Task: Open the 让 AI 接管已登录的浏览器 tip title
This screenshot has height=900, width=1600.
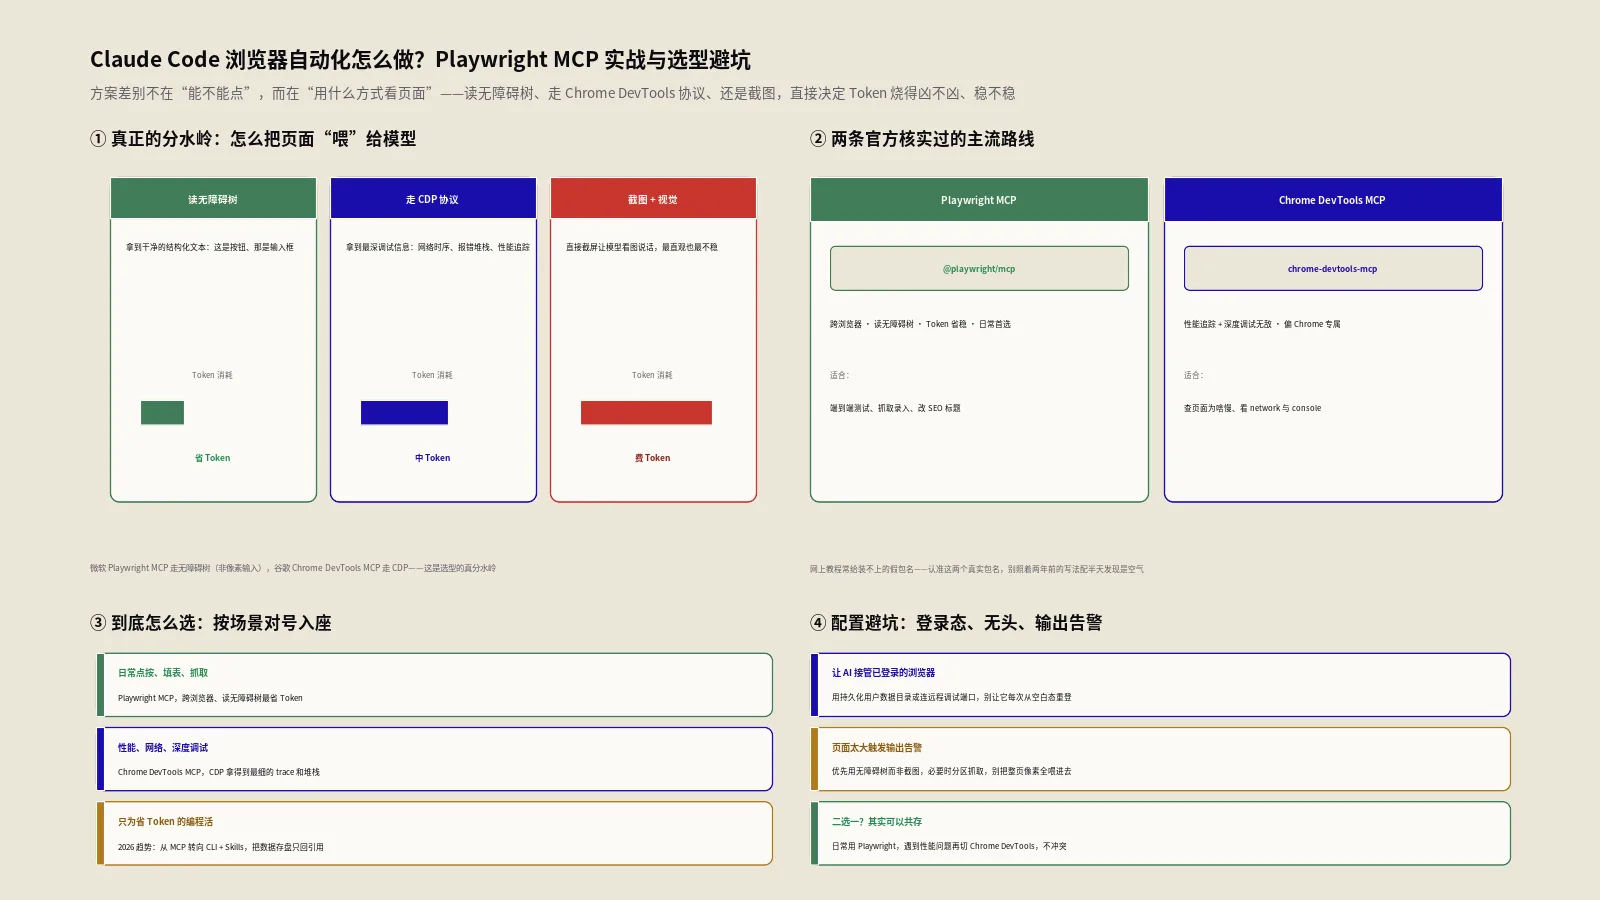Action: pos(883,673)
